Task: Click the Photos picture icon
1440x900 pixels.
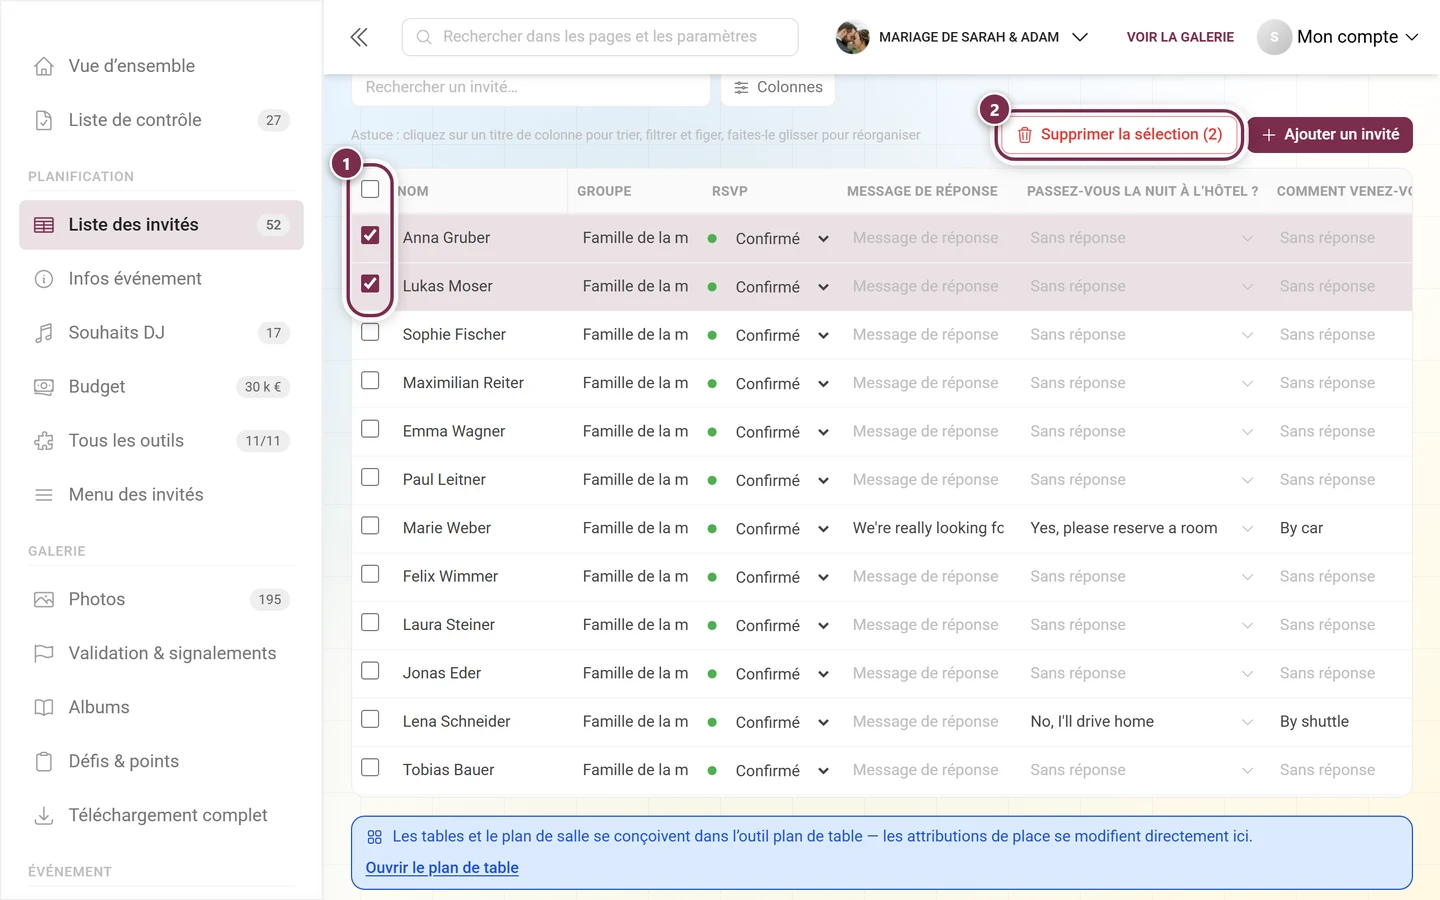Action: (x=44, y=600)
